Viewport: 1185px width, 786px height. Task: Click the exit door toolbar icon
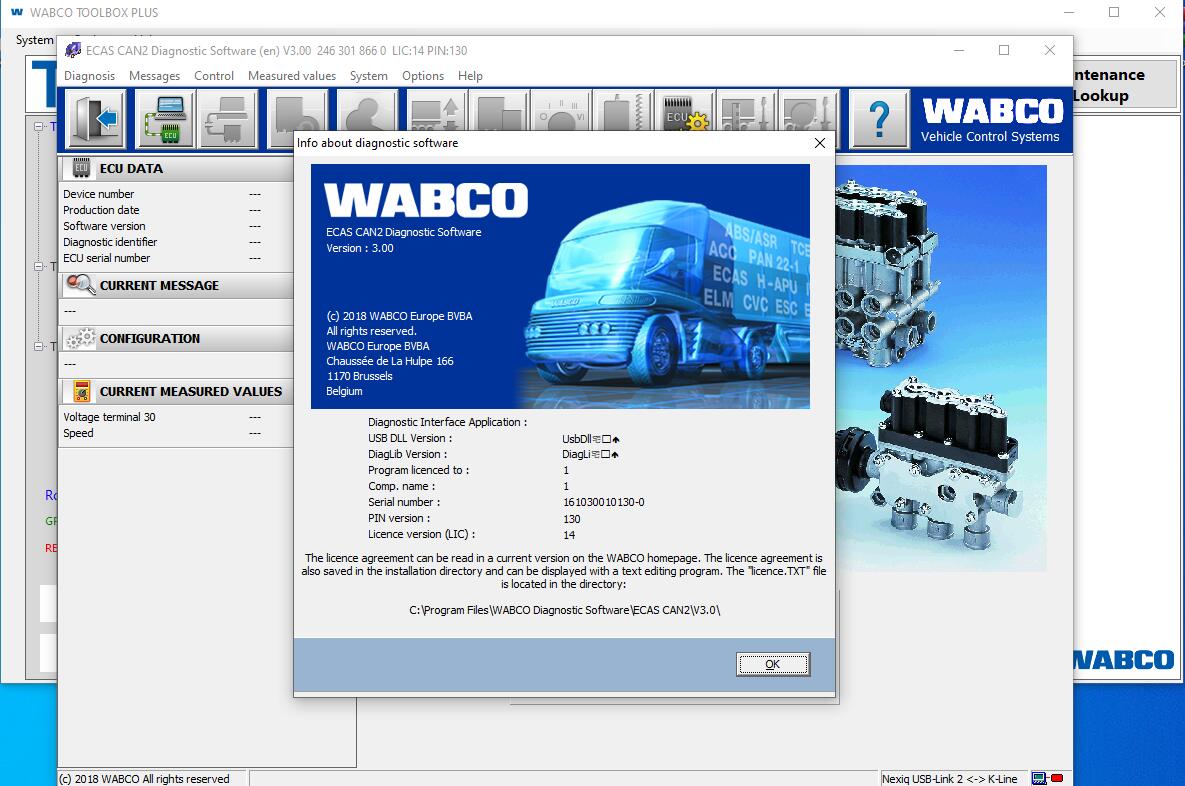96,119
